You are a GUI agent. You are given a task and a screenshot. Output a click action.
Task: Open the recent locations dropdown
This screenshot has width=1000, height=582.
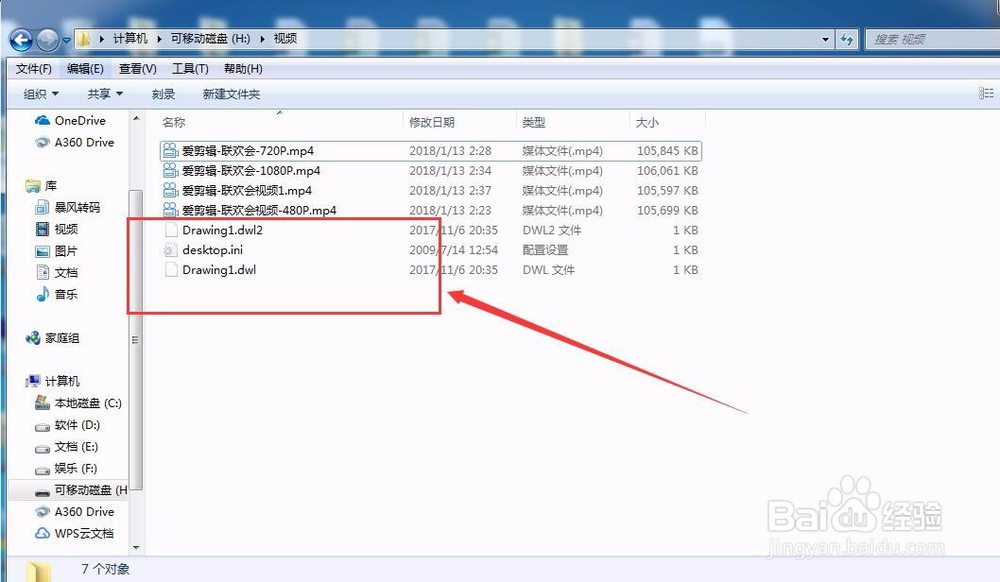(66, 41)
